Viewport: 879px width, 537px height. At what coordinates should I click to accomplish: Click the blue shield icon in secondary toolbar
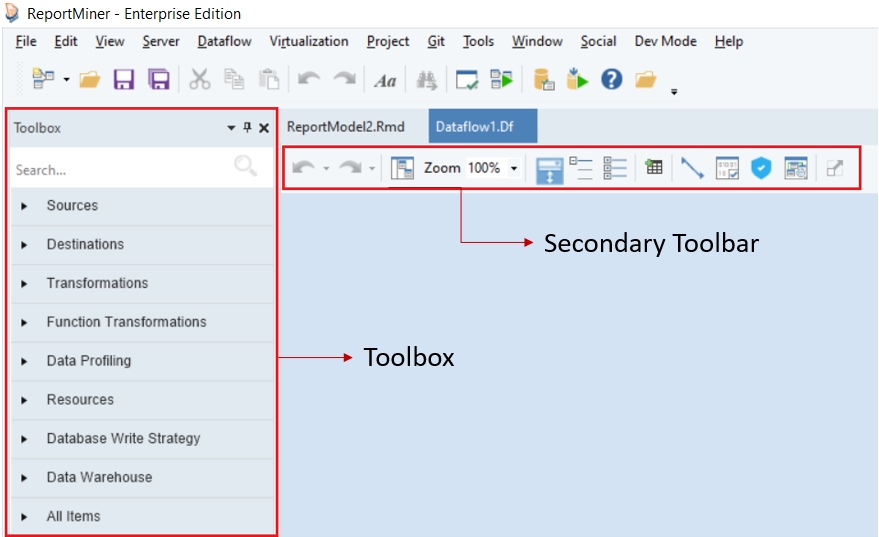761,168
